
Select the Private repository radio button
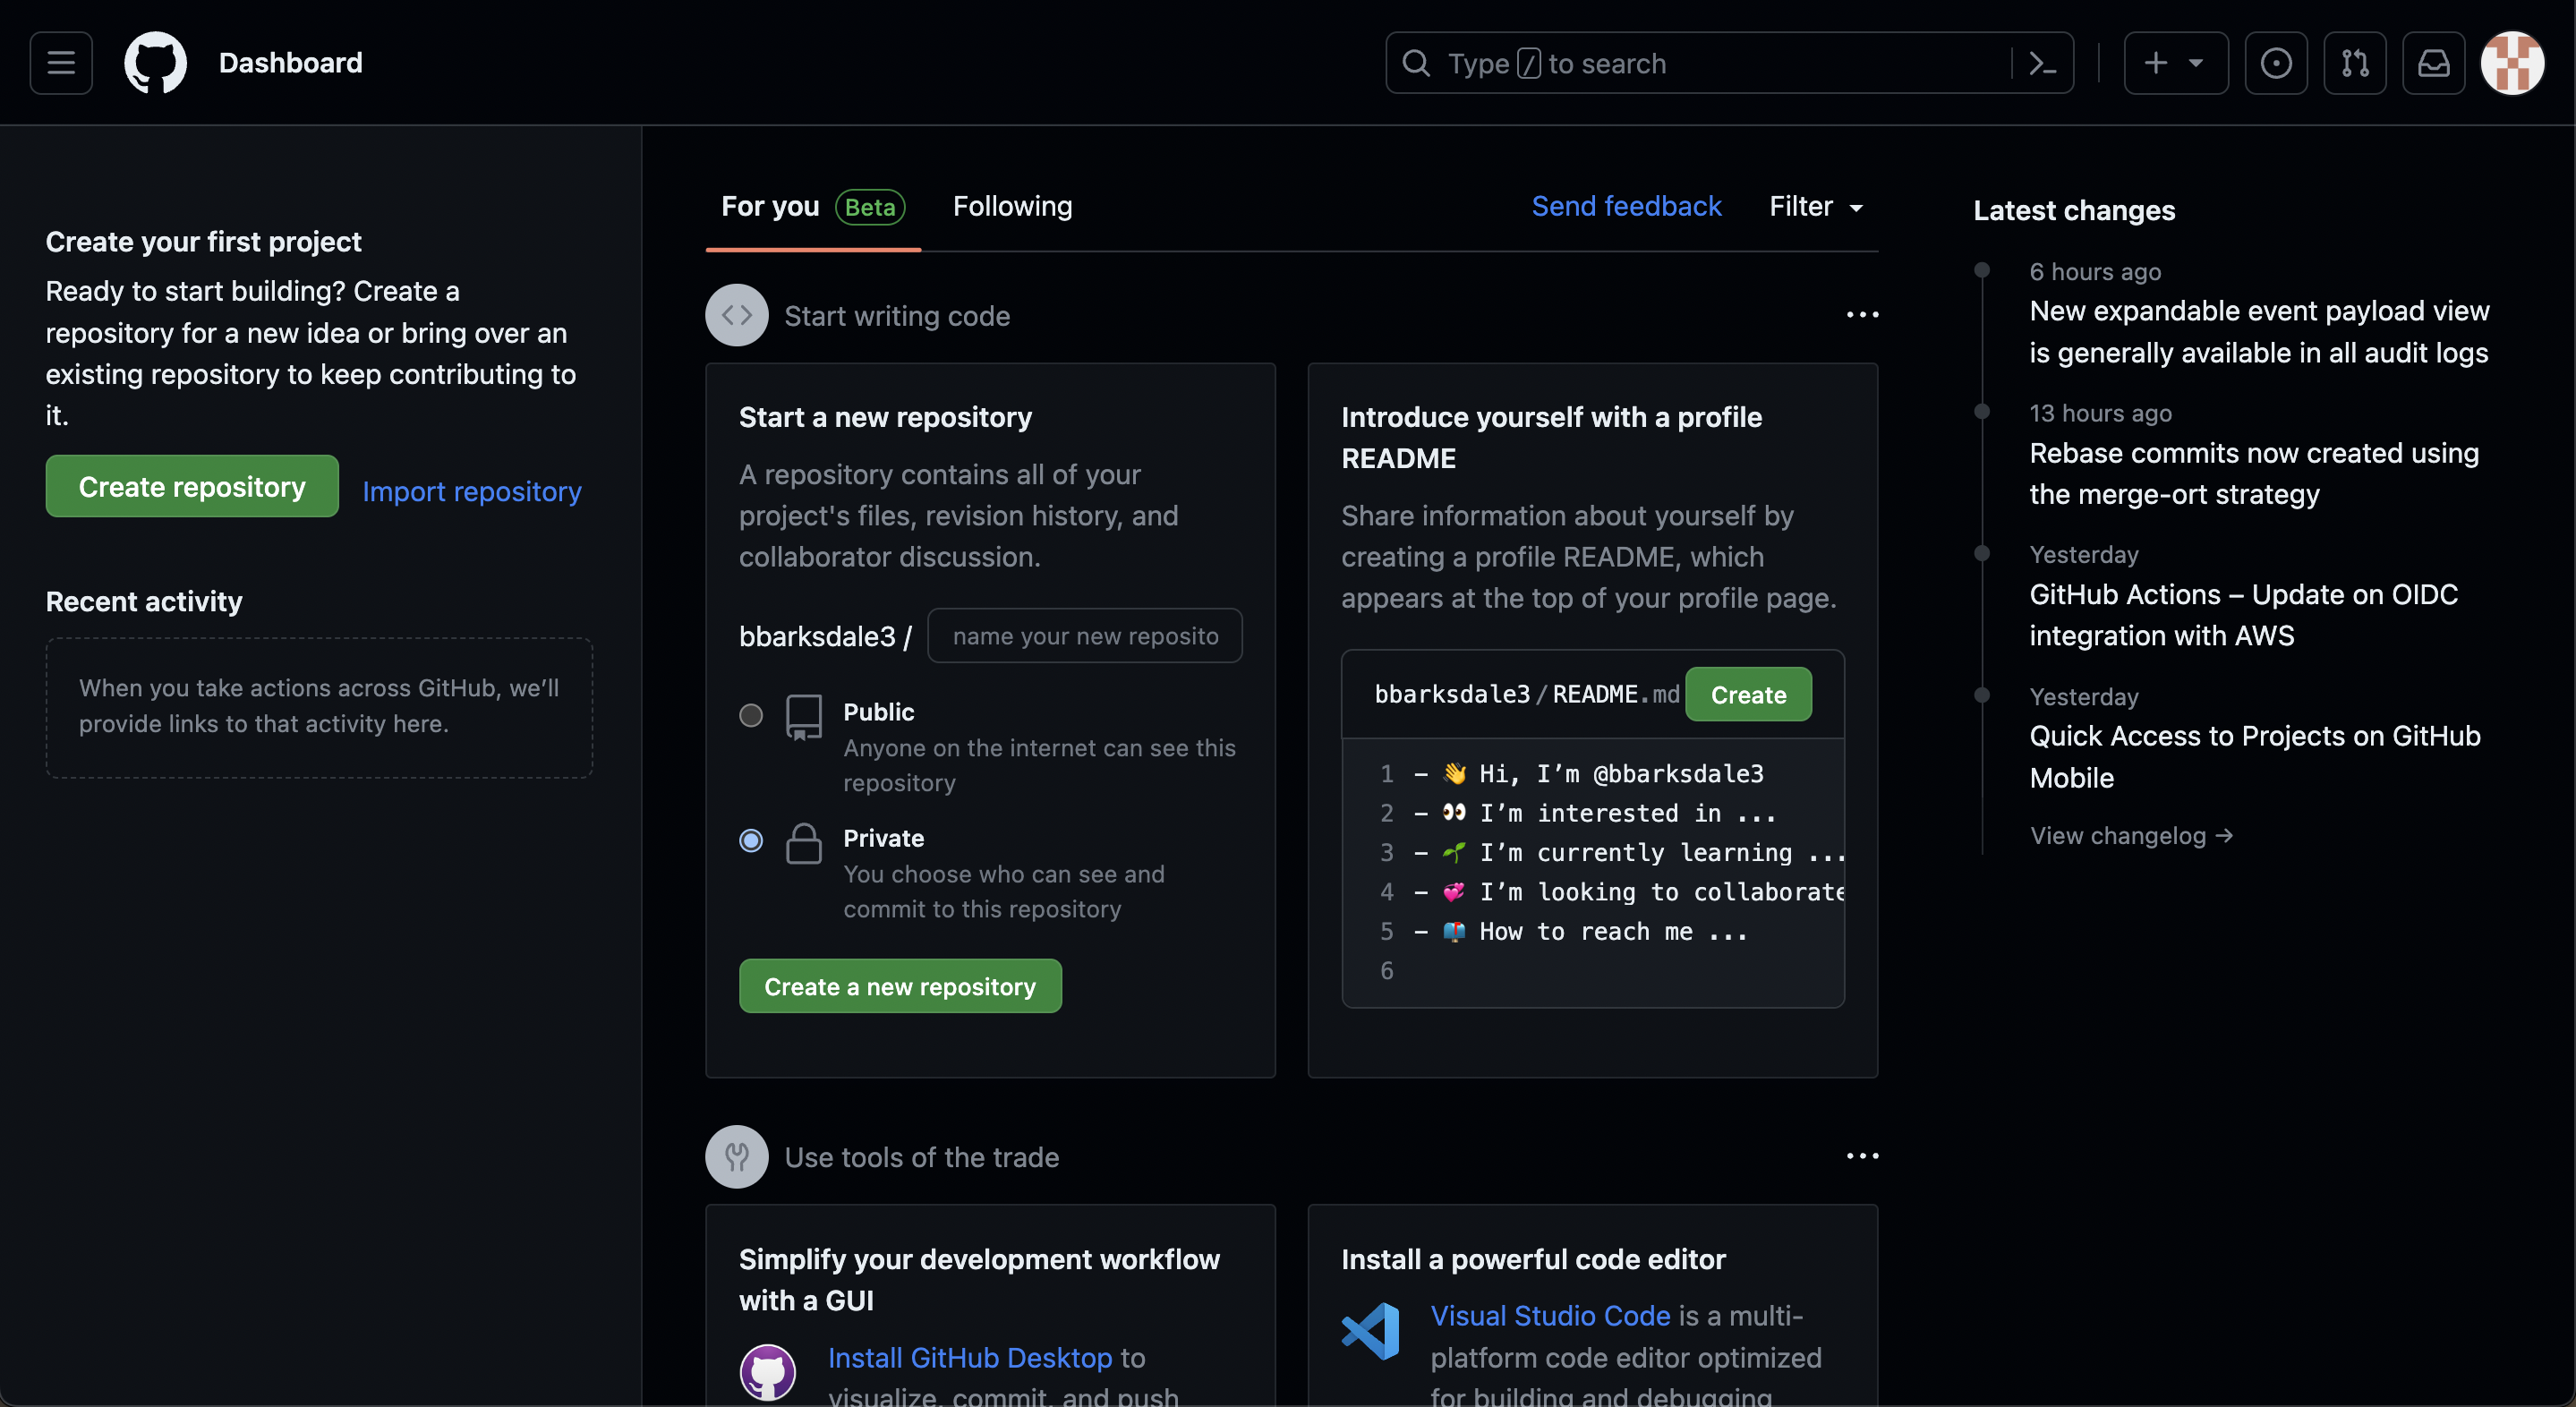(x=748, y=840)
